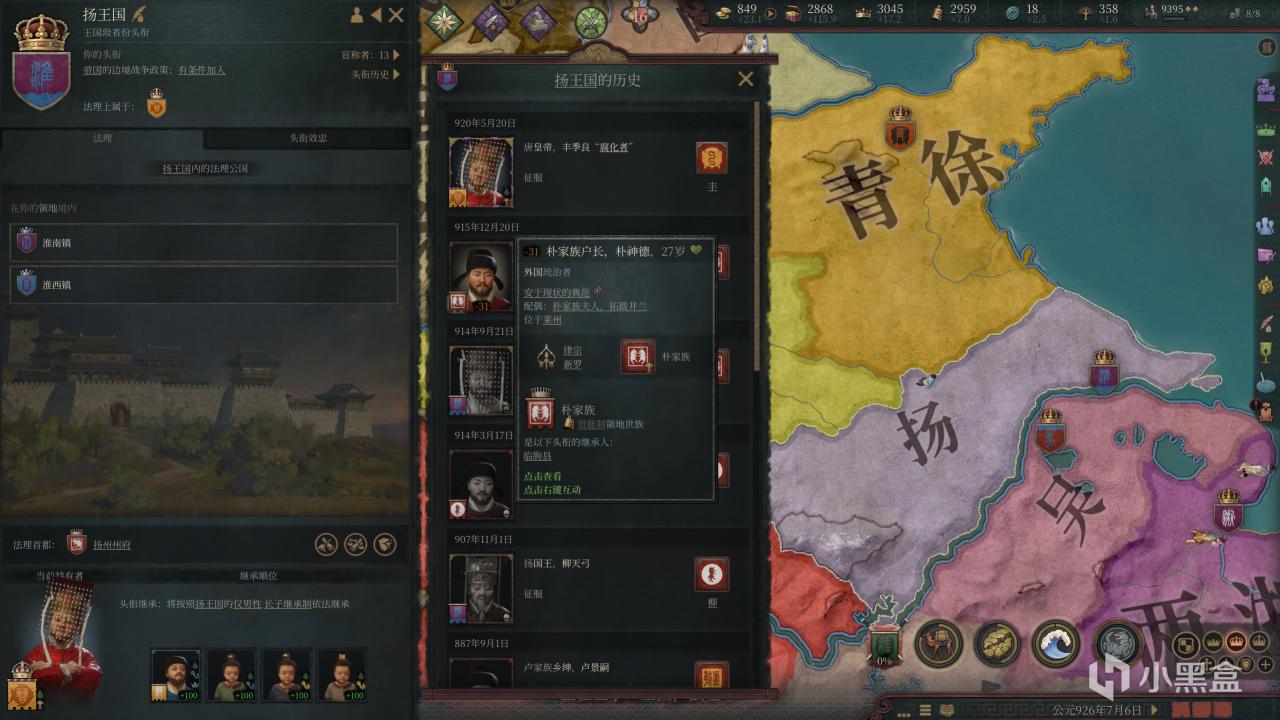Switch to the 头衔效忠 tab
The image size is (1280, 720).
[x=308, y=138]
